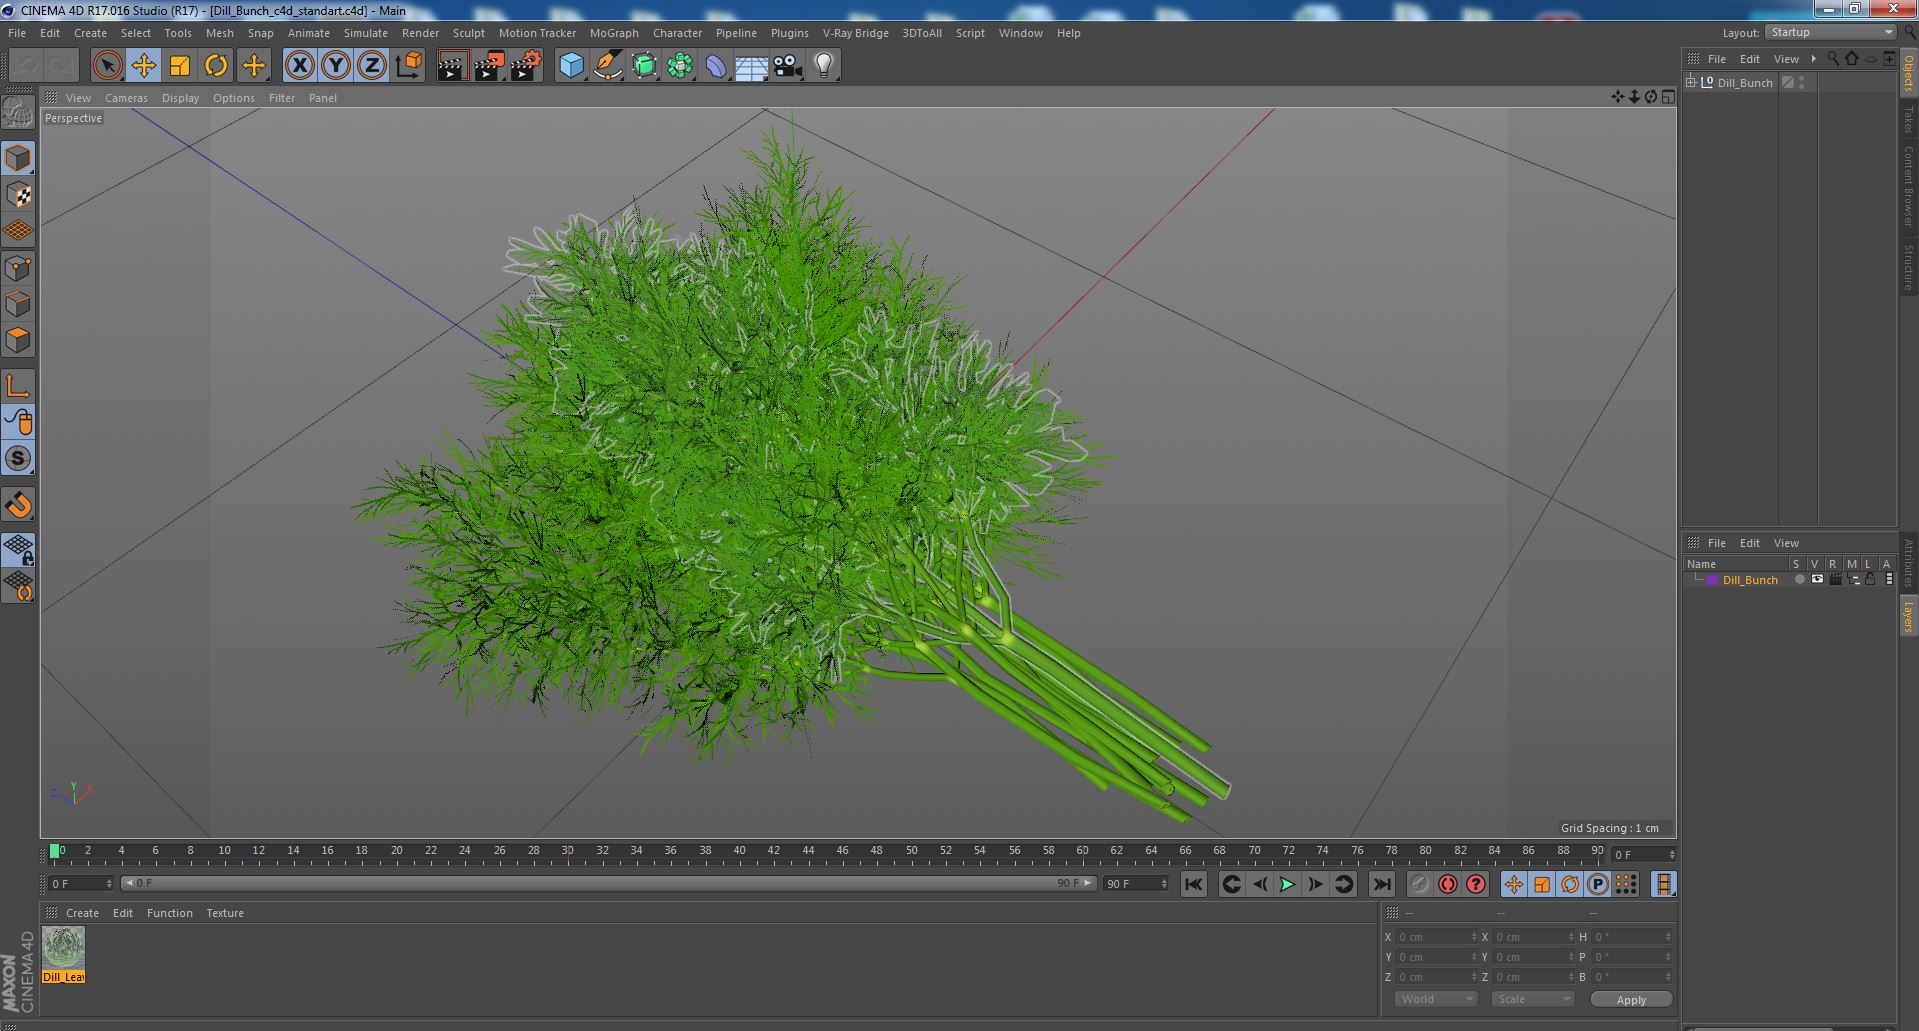Toggle Viewport Solo mode
1919x1031 pixels.
(18, 458)
